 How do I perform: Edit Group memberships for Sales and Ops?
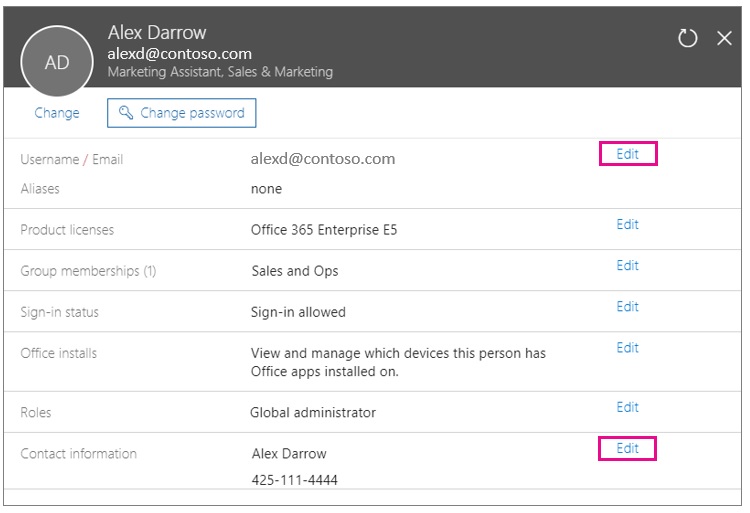click(x=628, y=265)
